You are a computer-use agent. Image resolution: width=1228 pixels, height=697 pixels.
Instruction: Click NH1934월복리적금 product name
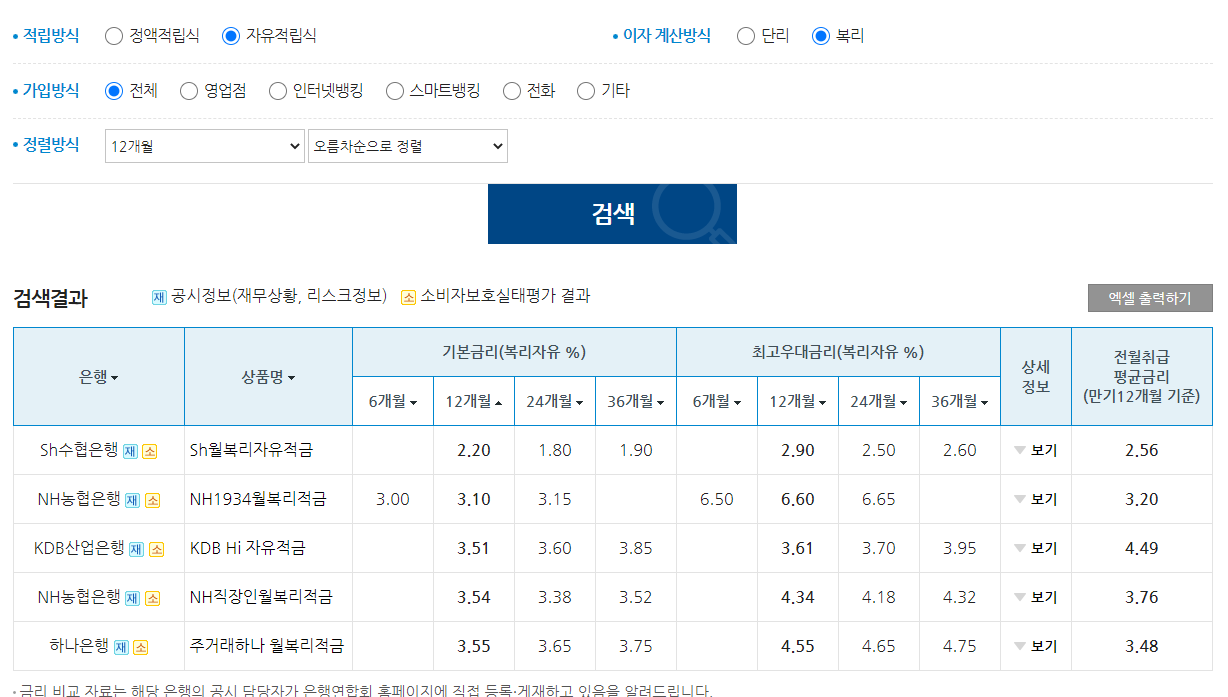pos(258,500)
